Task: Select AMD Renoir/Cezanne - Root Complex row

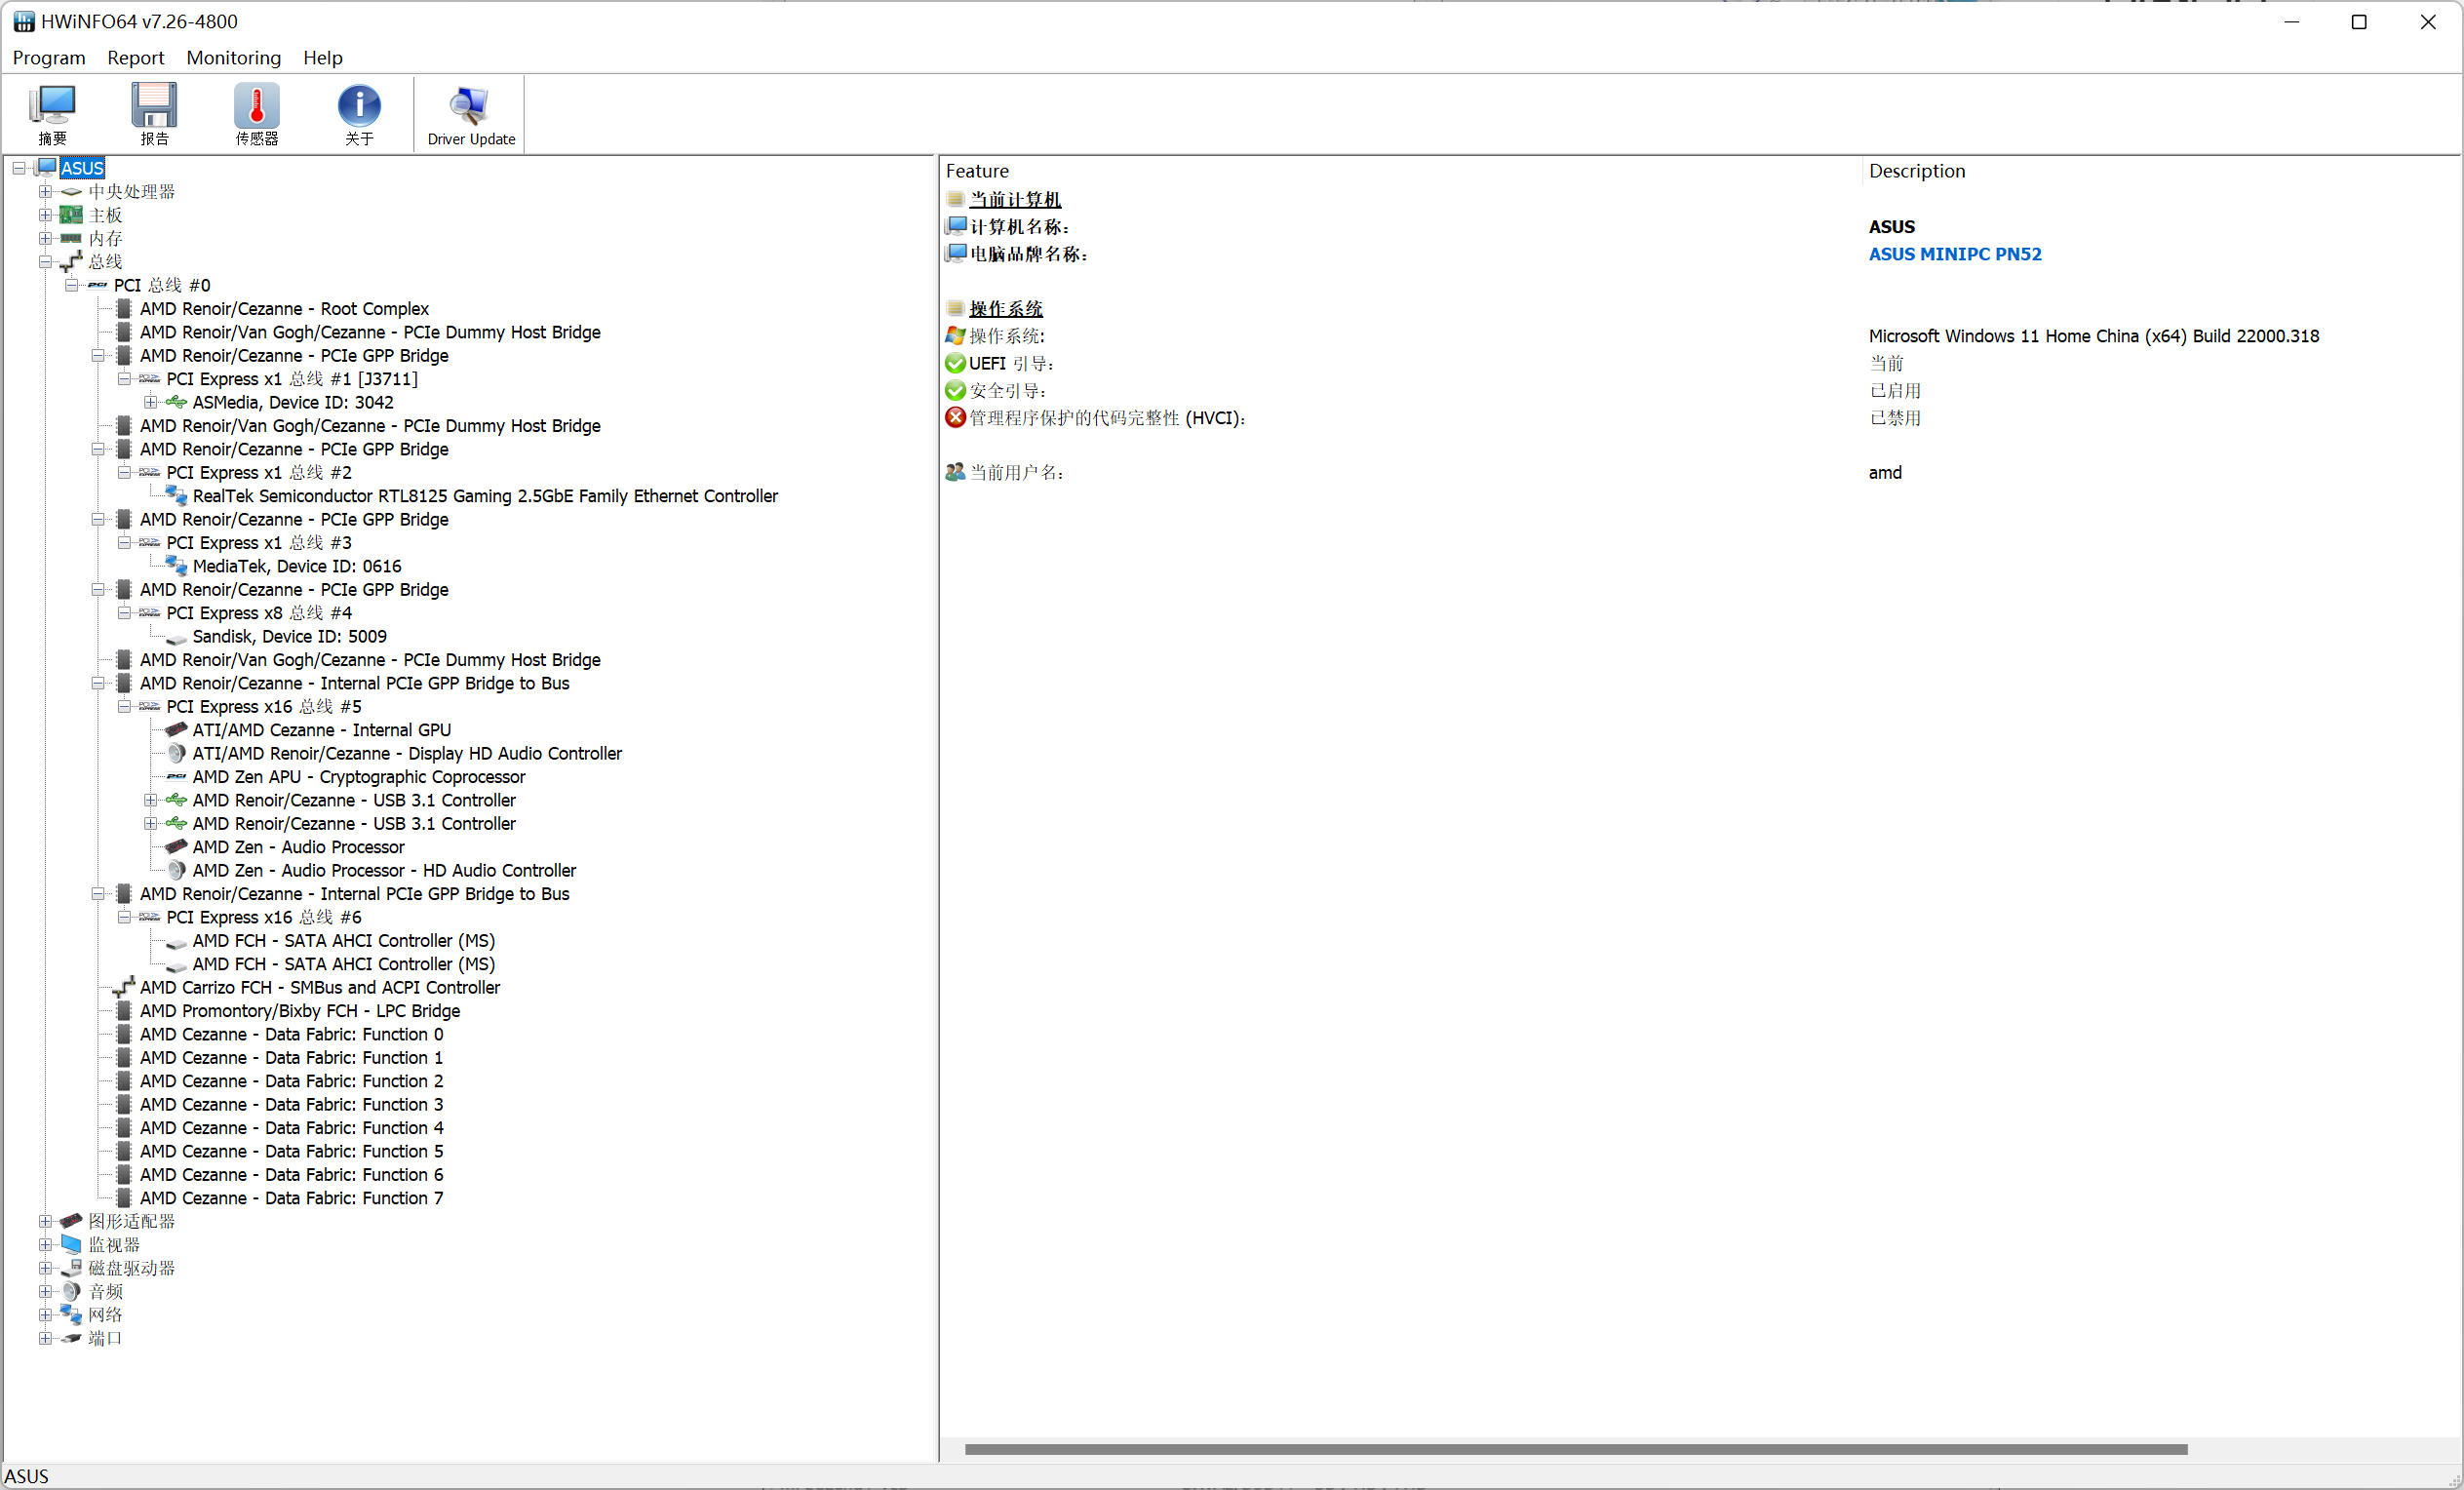Action: 284,309
